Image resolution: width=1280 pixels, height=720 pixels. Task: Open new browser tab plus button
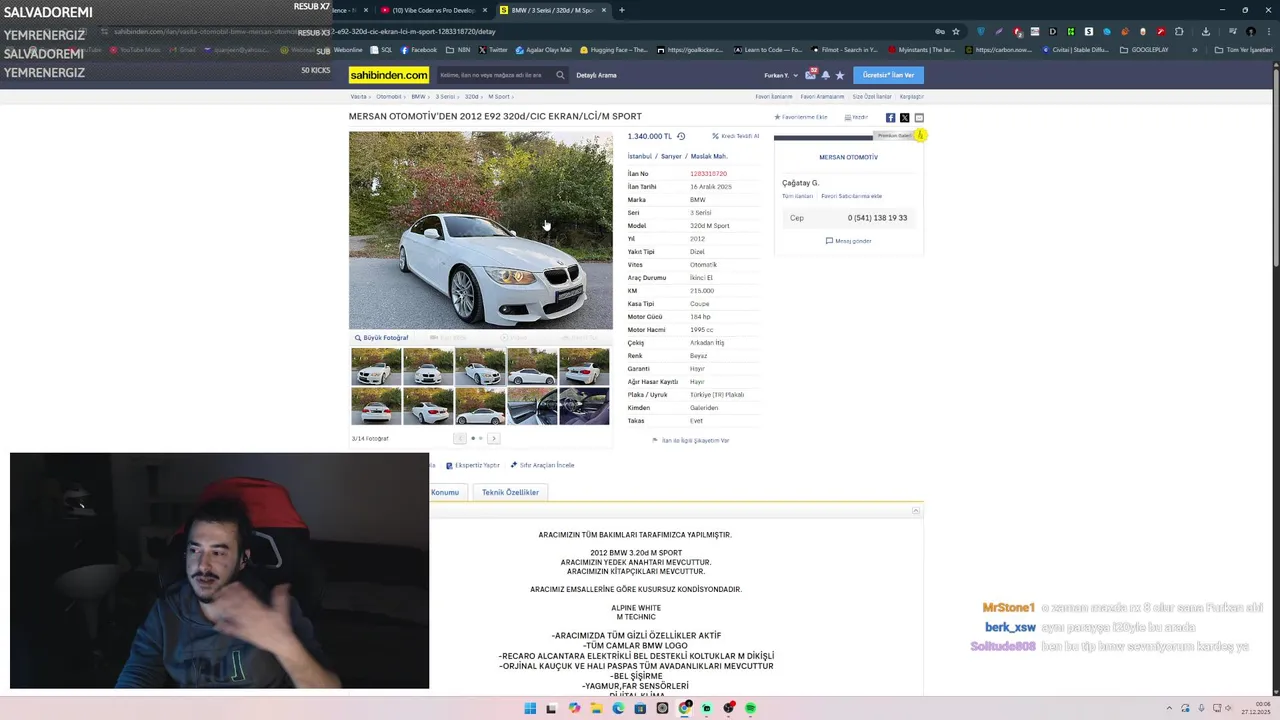622,10
